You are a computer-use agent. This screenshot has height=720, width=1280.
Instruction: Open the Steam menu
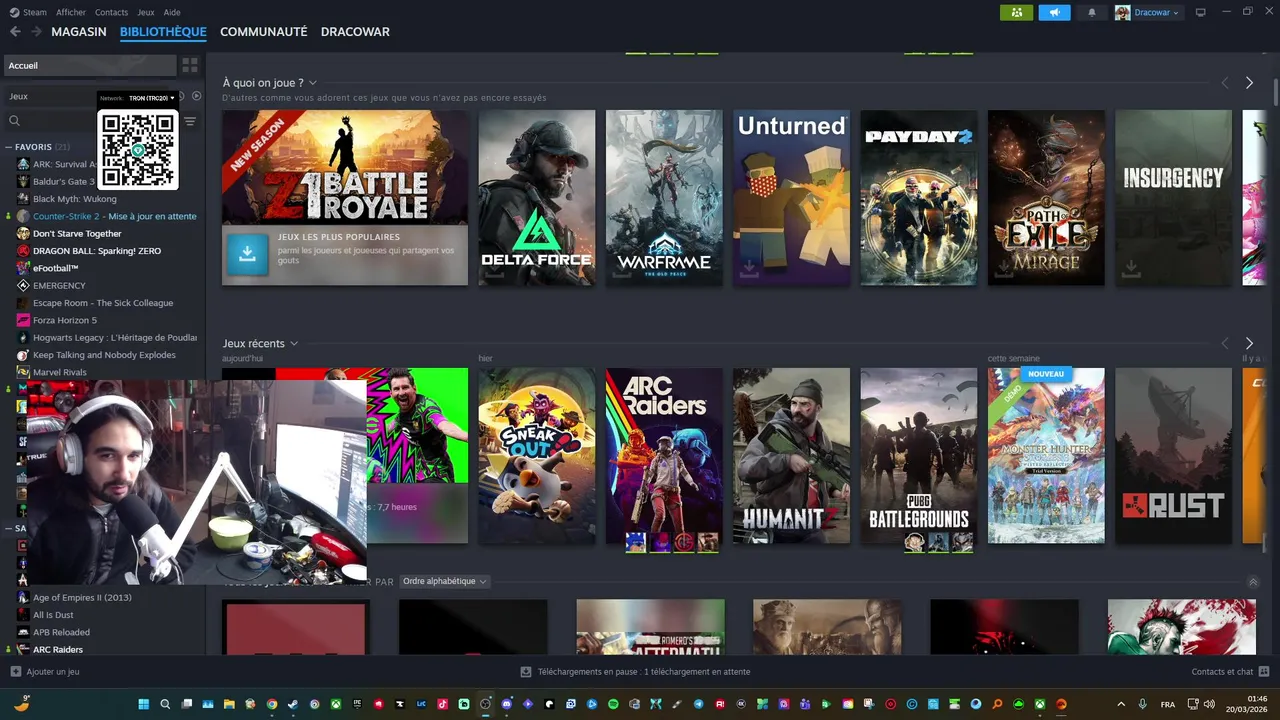(x=35, y=12)
